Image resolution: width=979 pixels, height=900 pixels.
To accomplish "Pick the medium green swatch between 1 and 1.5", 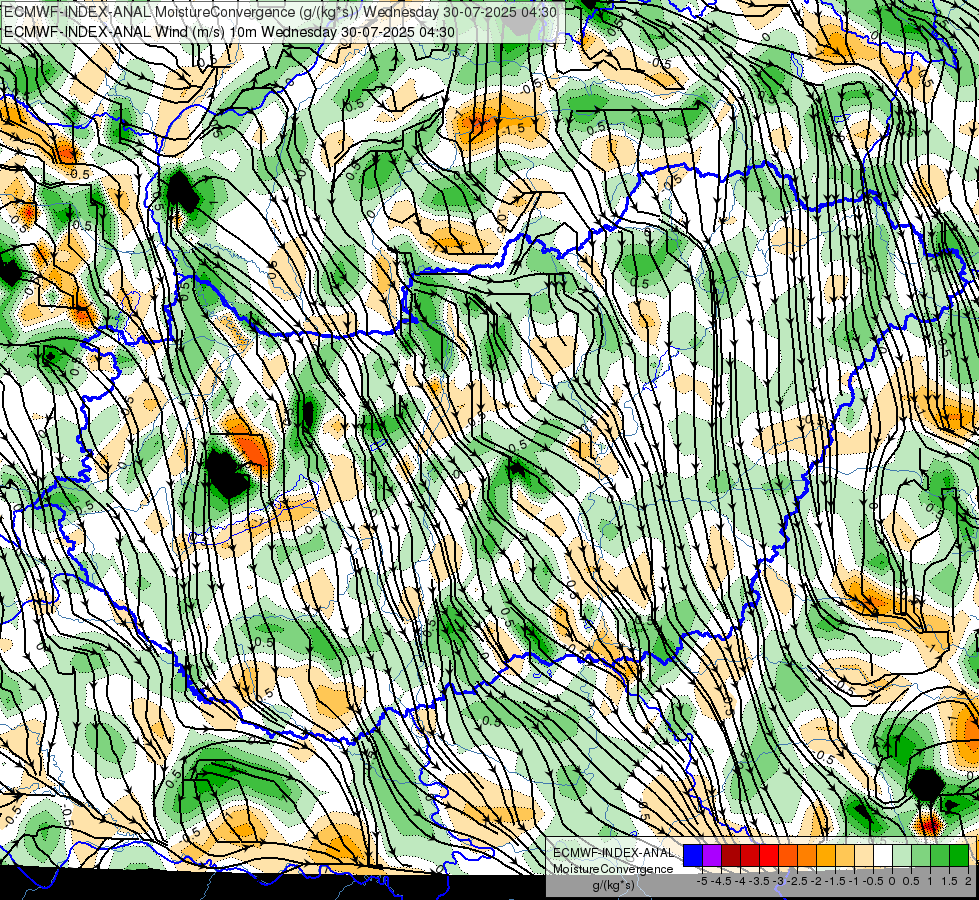I will point(940,855).
